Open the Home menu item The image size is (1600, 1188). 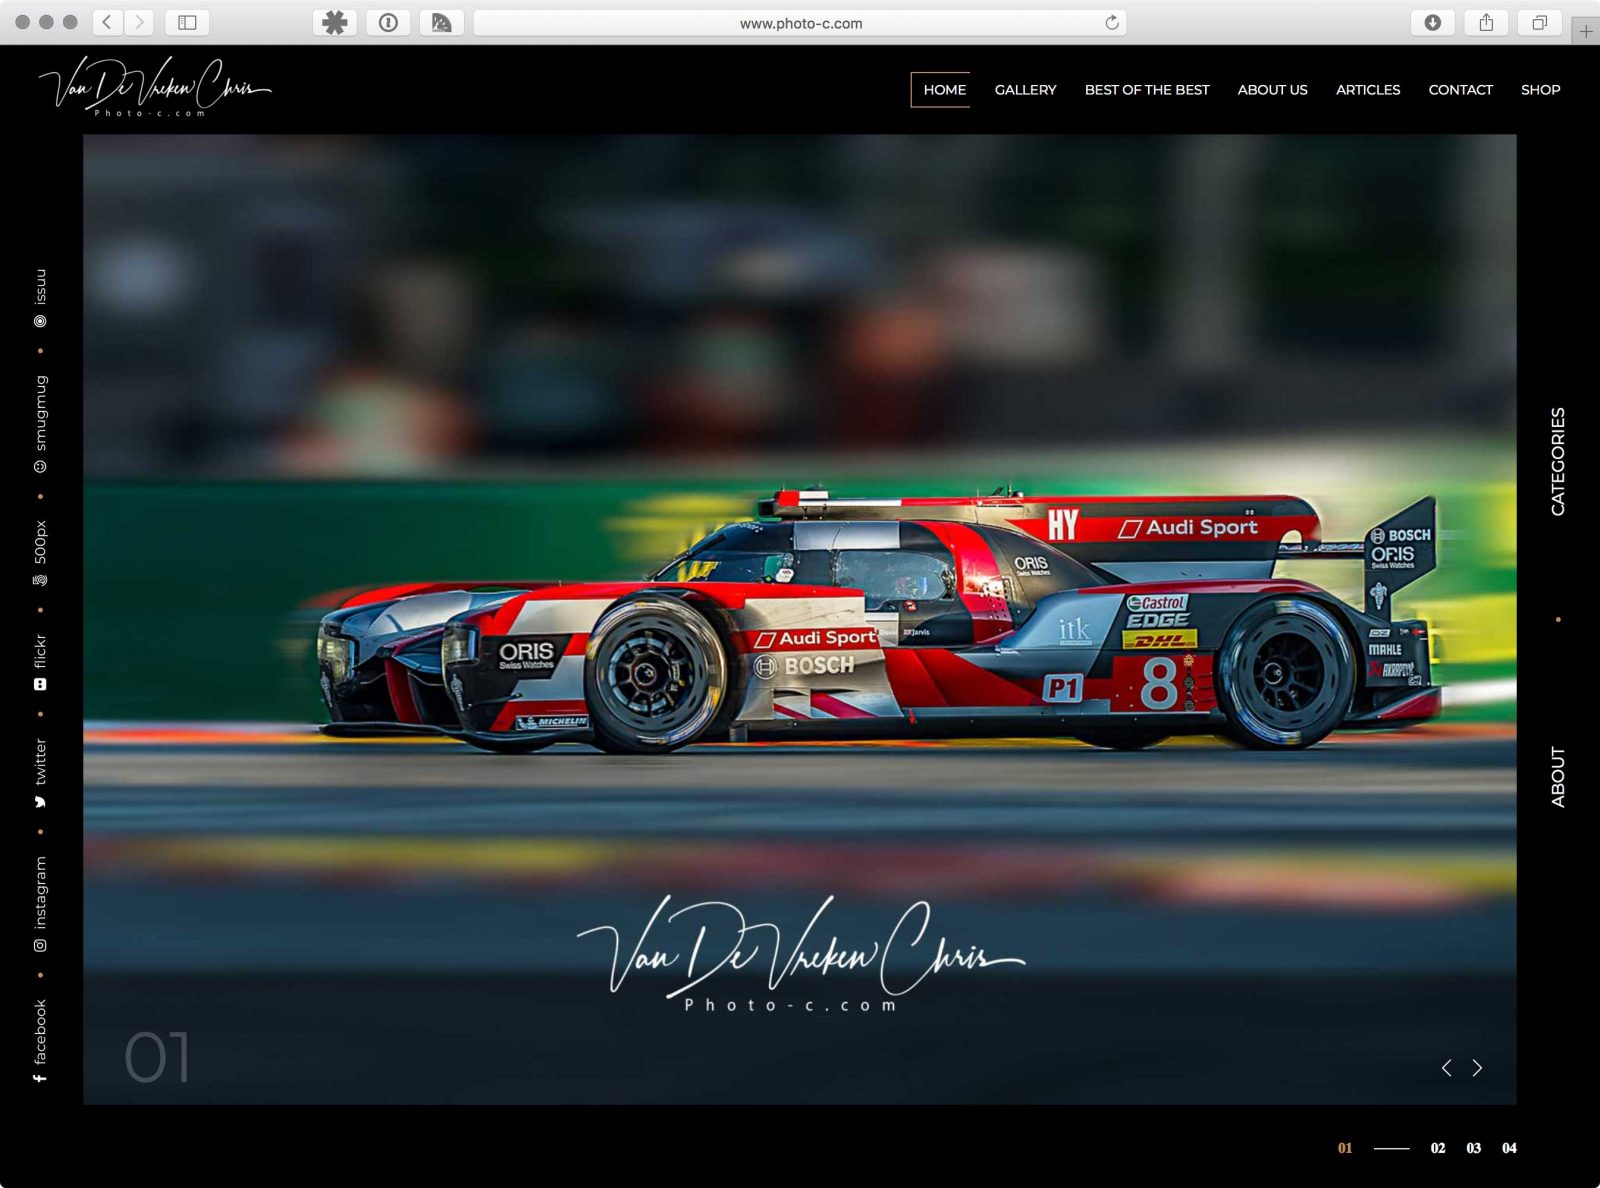944,89
